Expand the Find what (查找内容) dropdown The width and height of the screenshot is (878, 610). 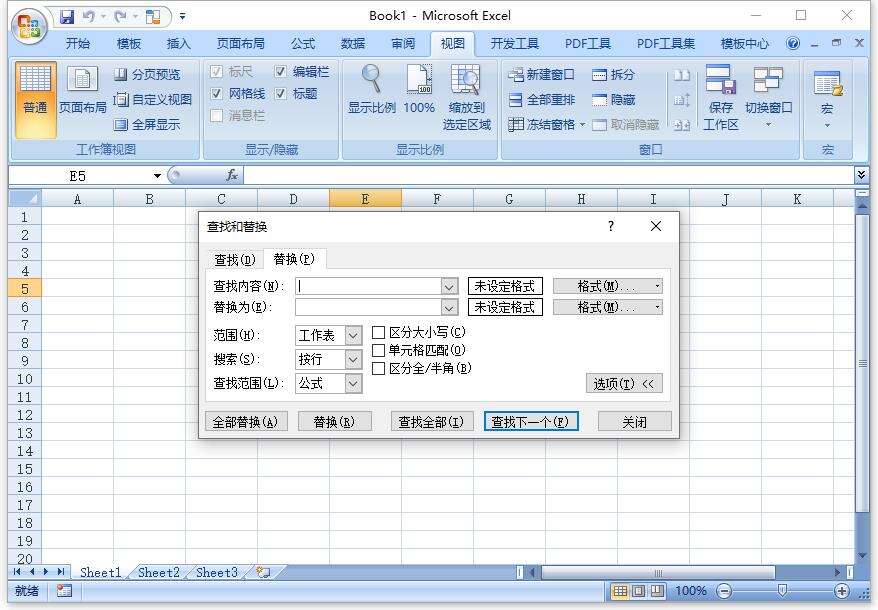pos(449,287)
